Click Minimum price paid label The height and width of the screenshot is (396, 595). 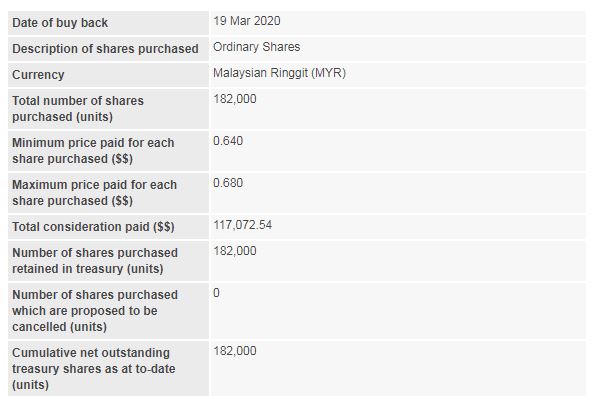point(93,151)
